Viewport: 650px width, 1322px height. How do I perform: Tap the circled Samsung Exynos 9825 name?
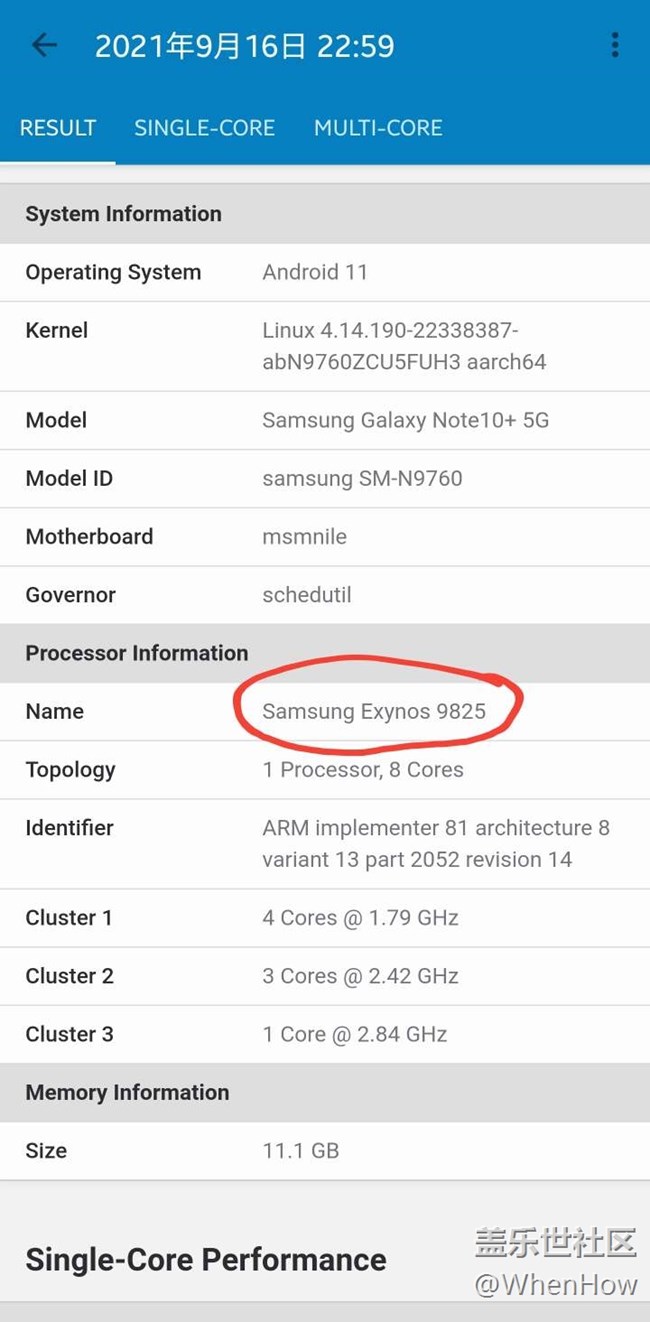pos(374,711)
